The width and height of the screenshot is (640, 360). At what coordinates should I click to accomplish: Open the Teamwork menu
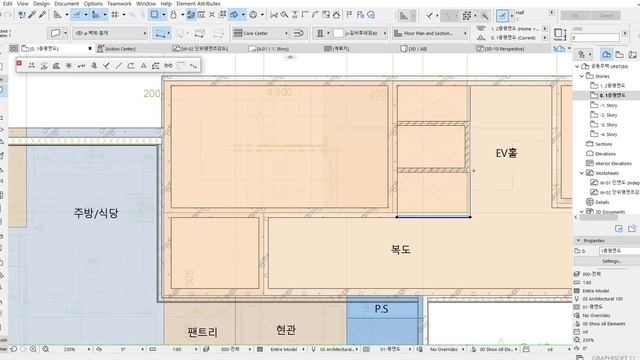click(119, 4)
